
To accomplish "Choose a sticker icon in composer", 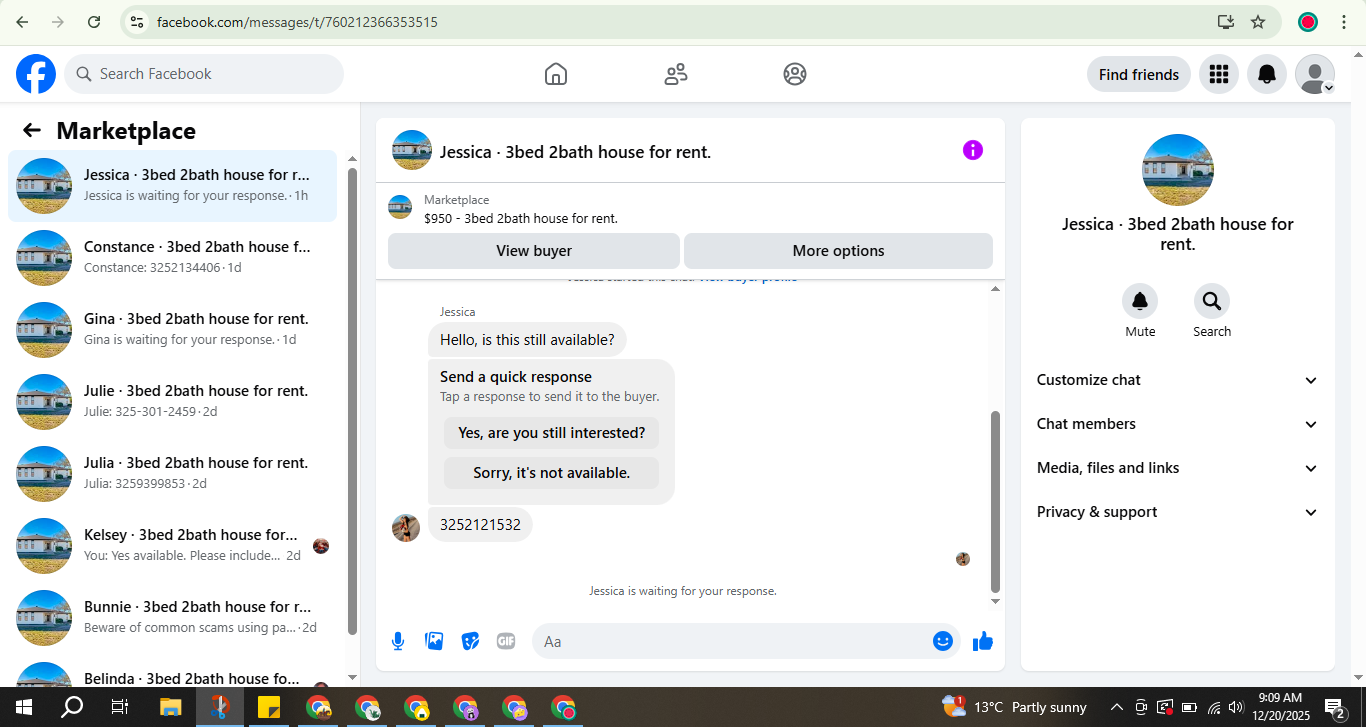I will (470, 641).
